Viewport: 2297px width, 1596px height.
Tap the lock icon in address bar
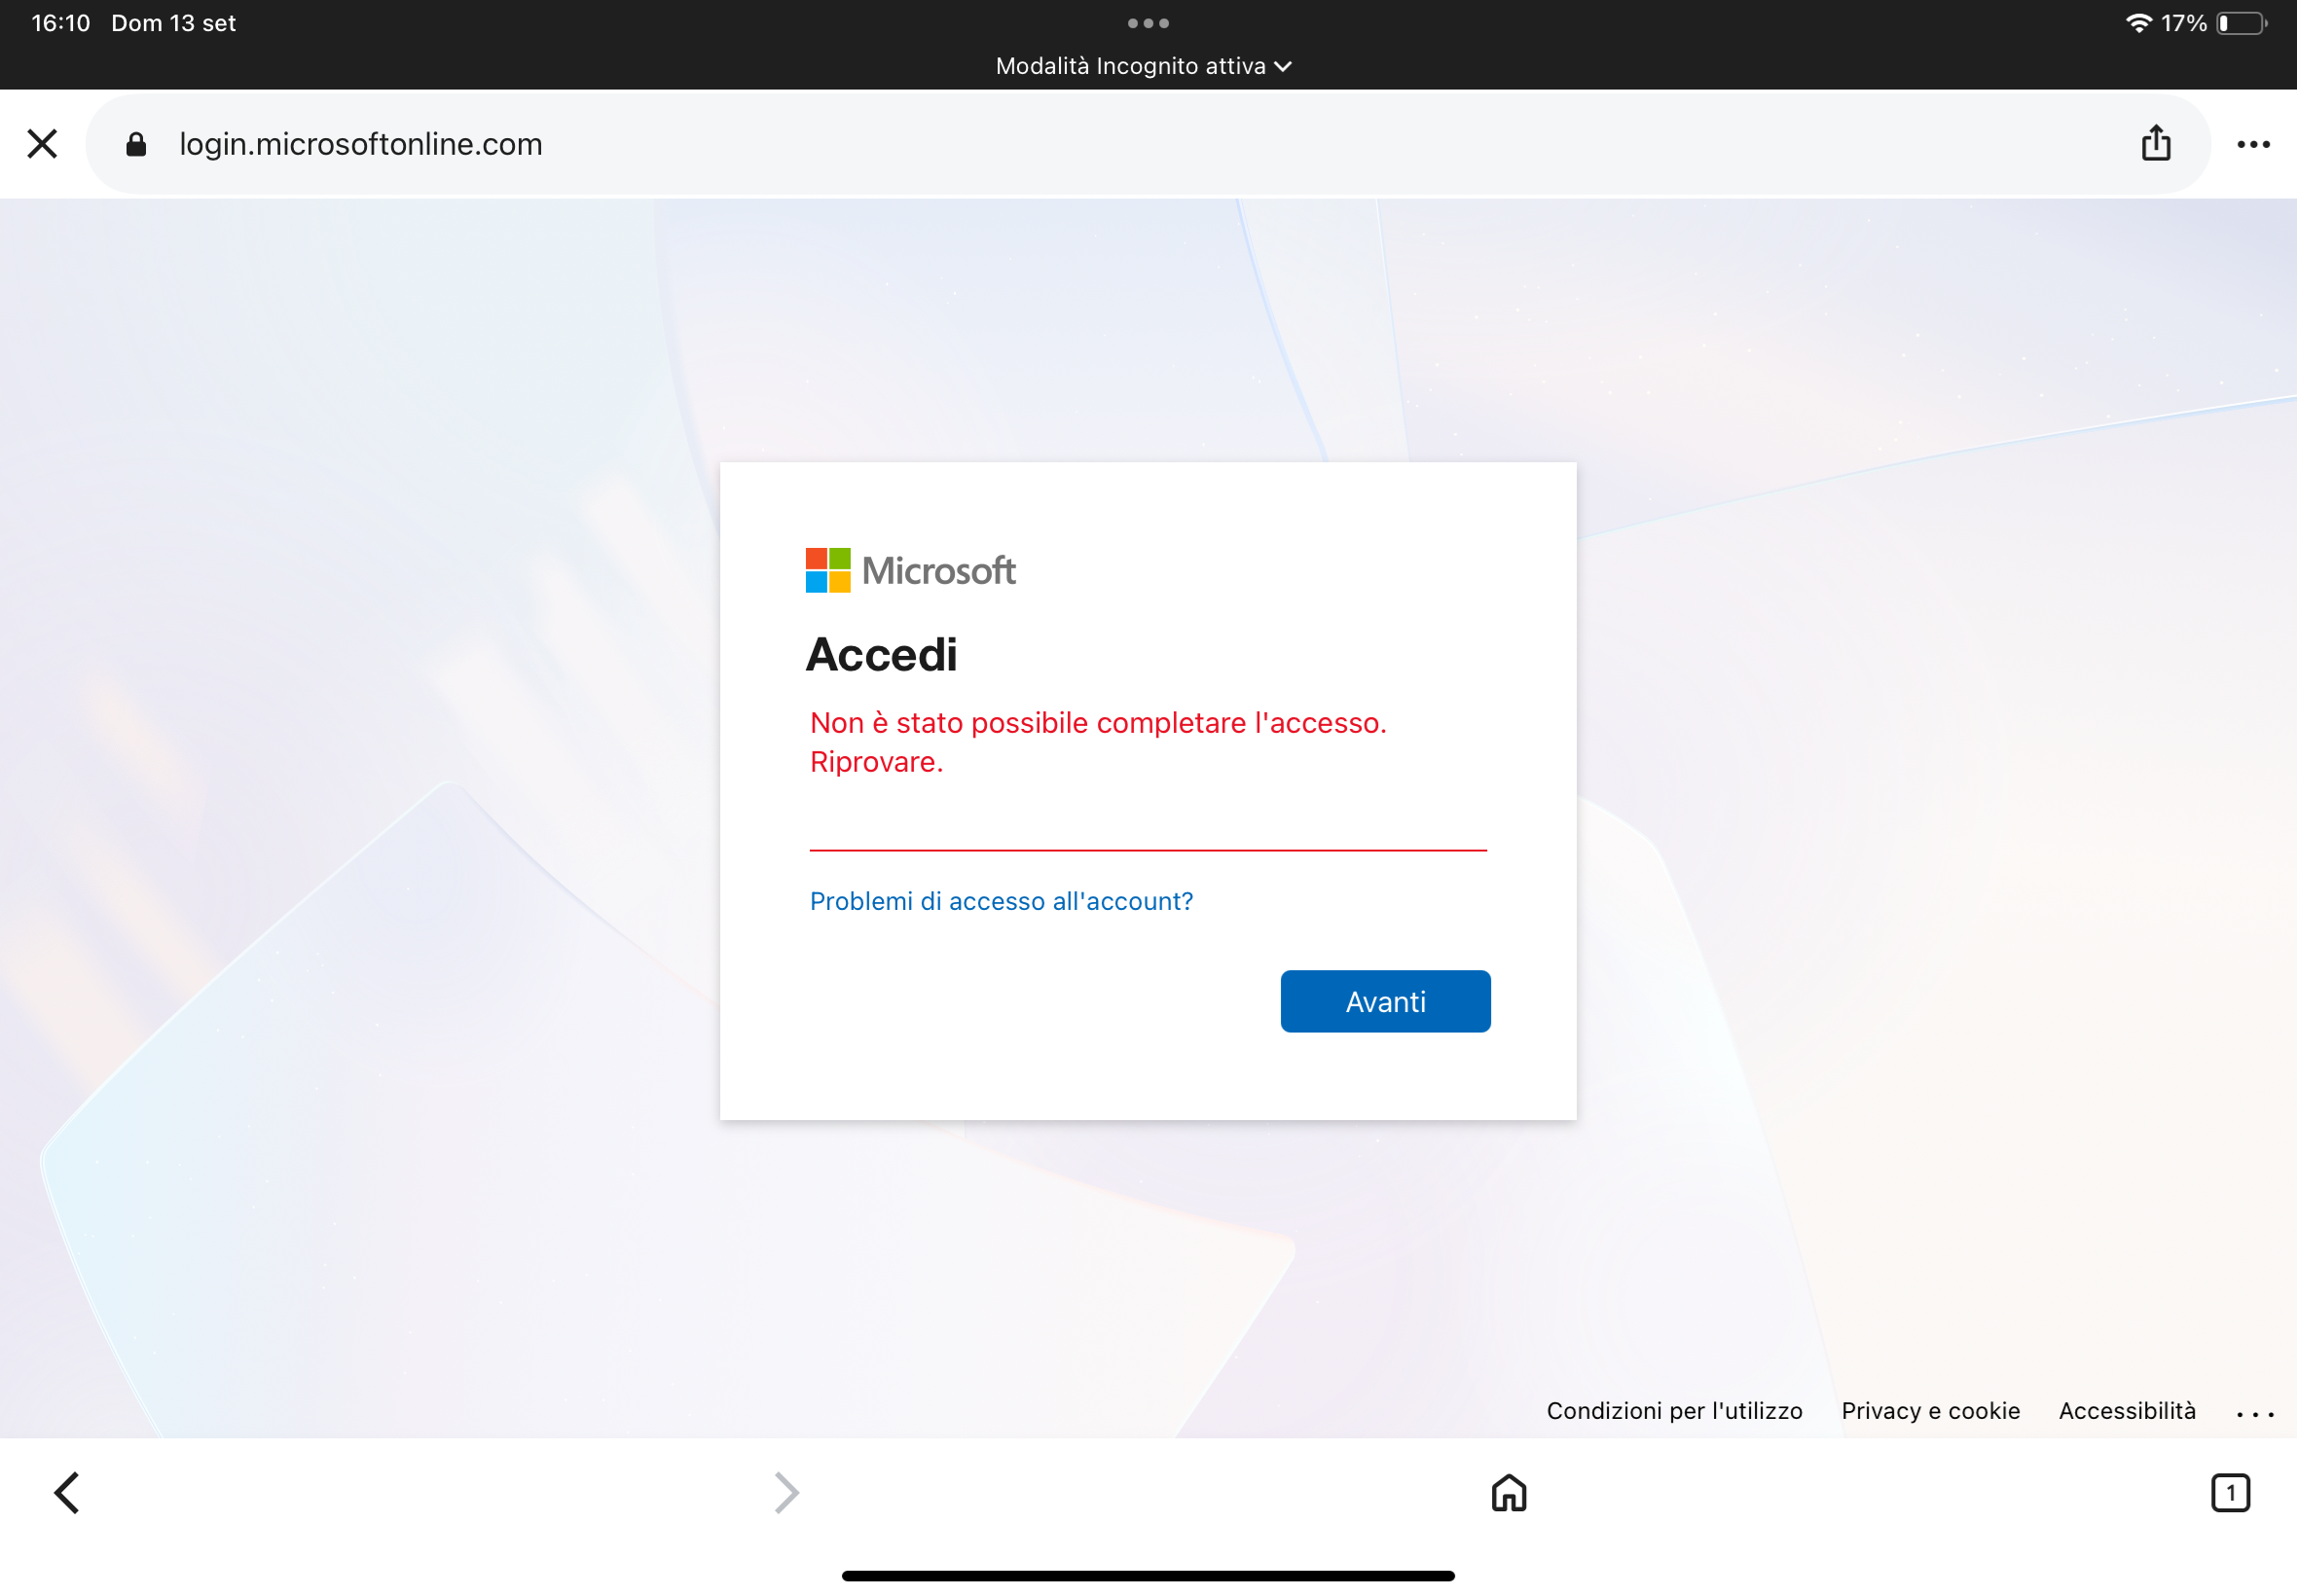click(x=136, y=144)
